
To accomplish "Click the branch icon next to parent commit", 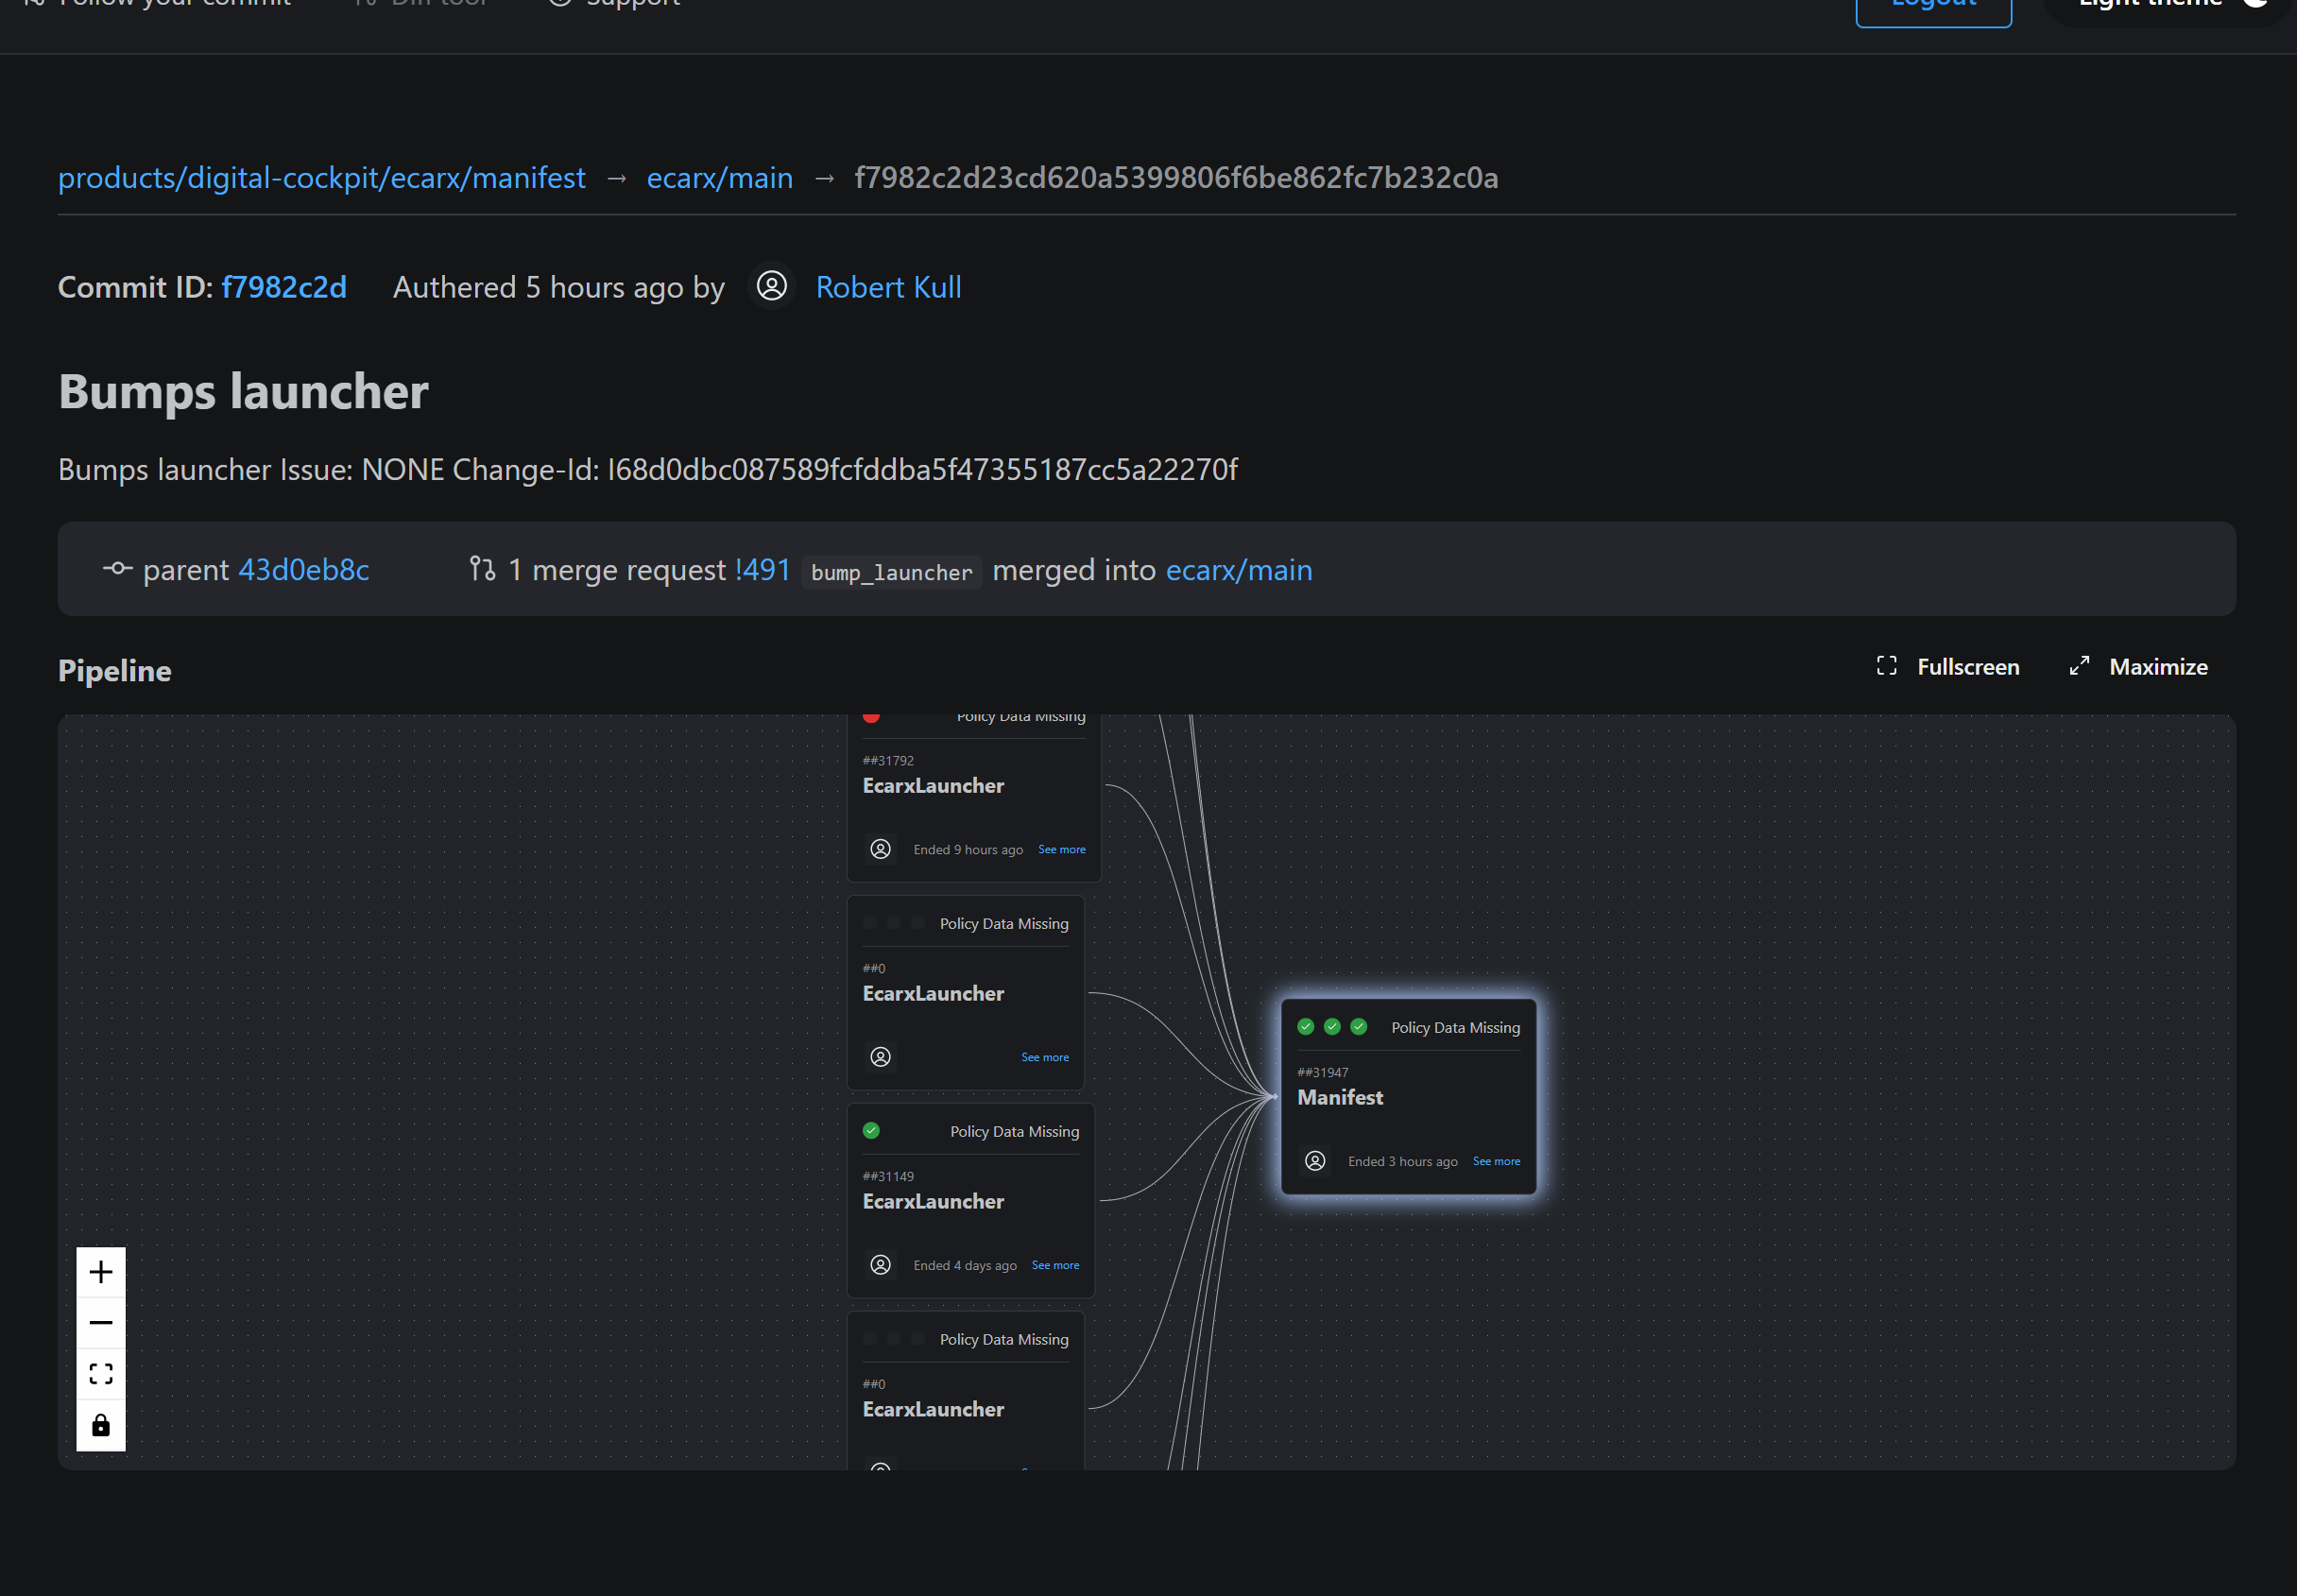I will pos(117,569).
